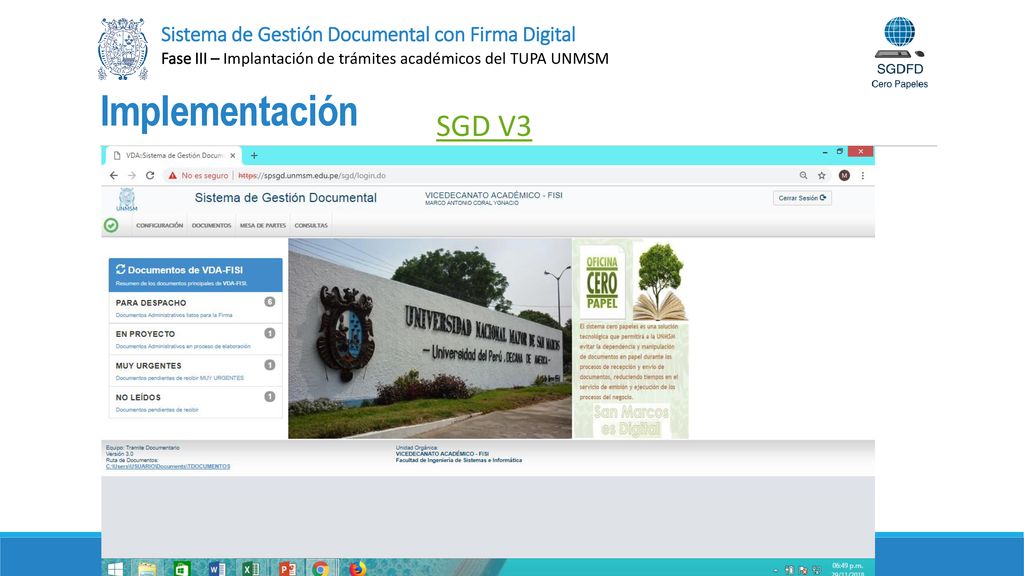This screenshot has height=576, width=1024.
Task: Refresh Documentos de VDA-FISI panel icon
Action: pos(120,269)
